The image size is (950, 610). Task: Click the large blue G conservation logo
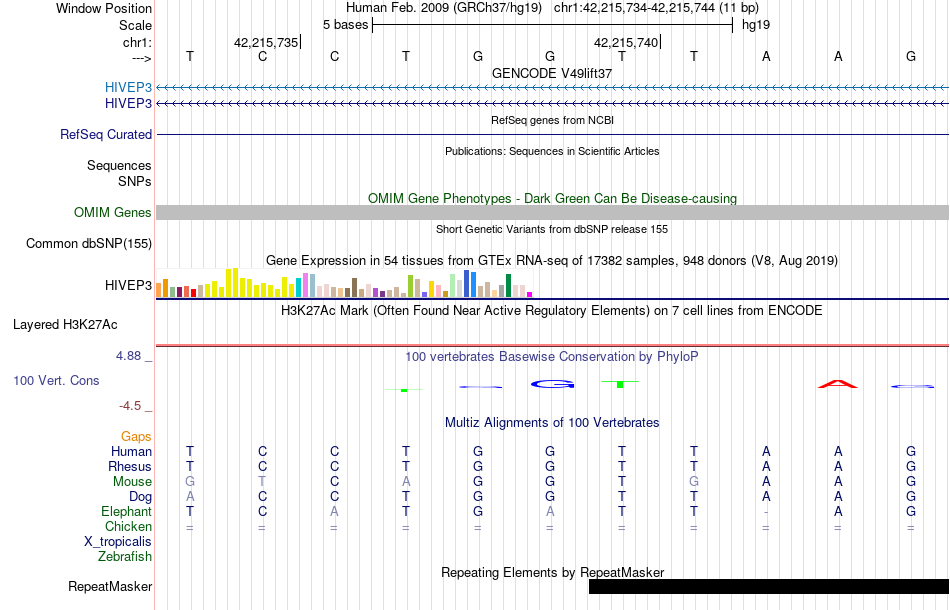(x=552, y=384)
